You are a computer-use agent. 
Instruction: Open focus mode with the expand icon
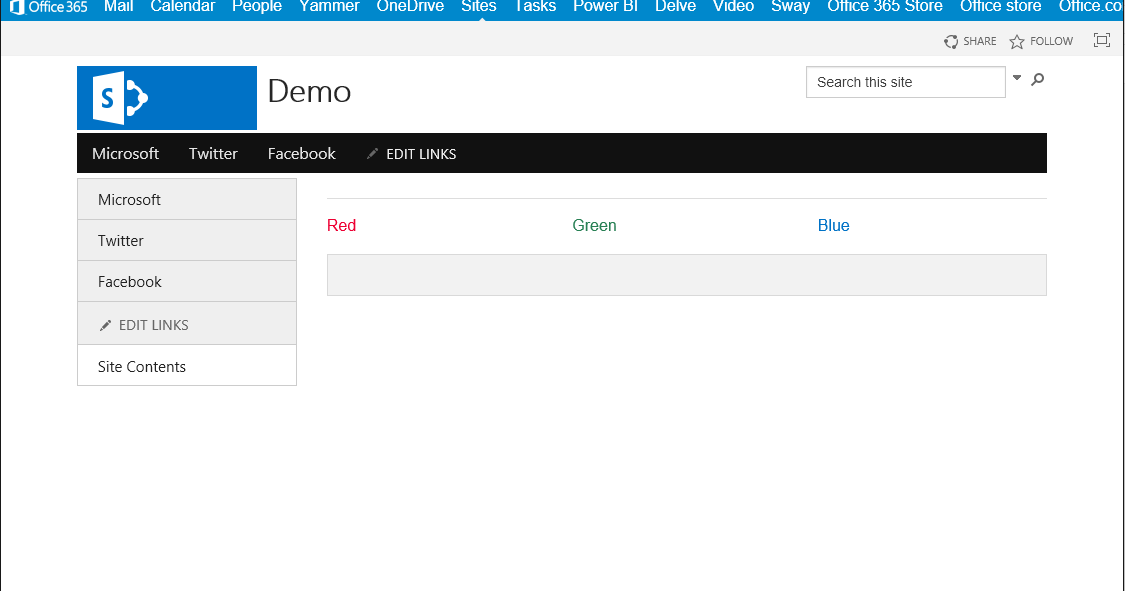point(1102,40)
